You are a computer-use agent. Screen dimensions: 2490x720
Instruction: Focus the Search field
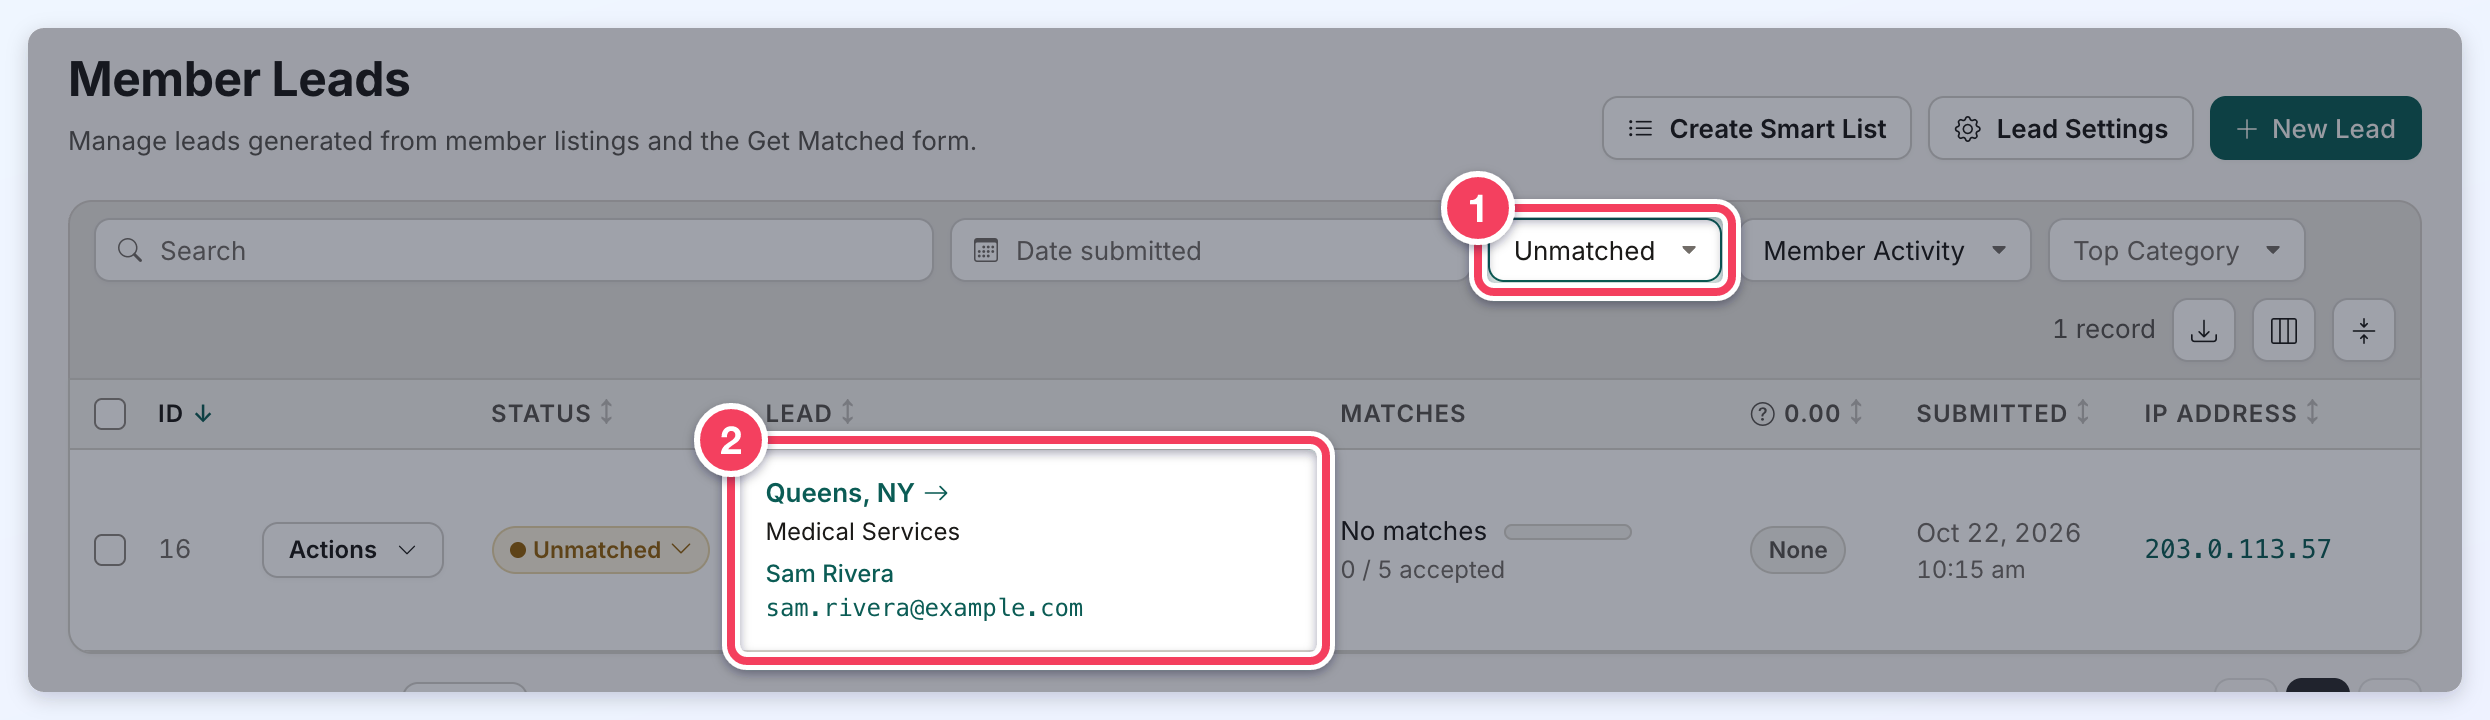tap(514, 251)
